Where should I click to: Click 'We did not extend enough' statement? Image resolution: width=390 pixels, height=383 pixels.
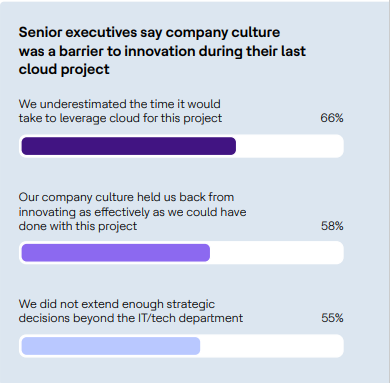tap(131, 311)
